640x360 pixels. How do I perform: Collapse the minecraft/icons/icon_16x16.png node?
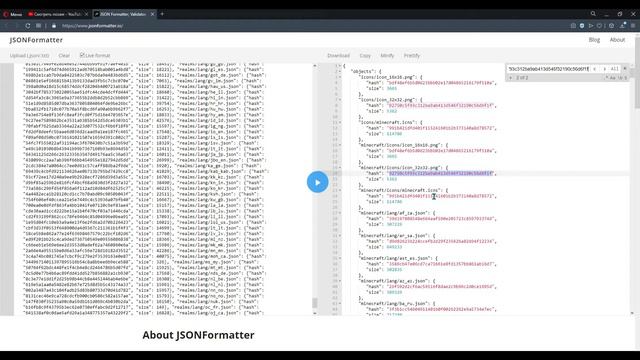pos(340,145)
